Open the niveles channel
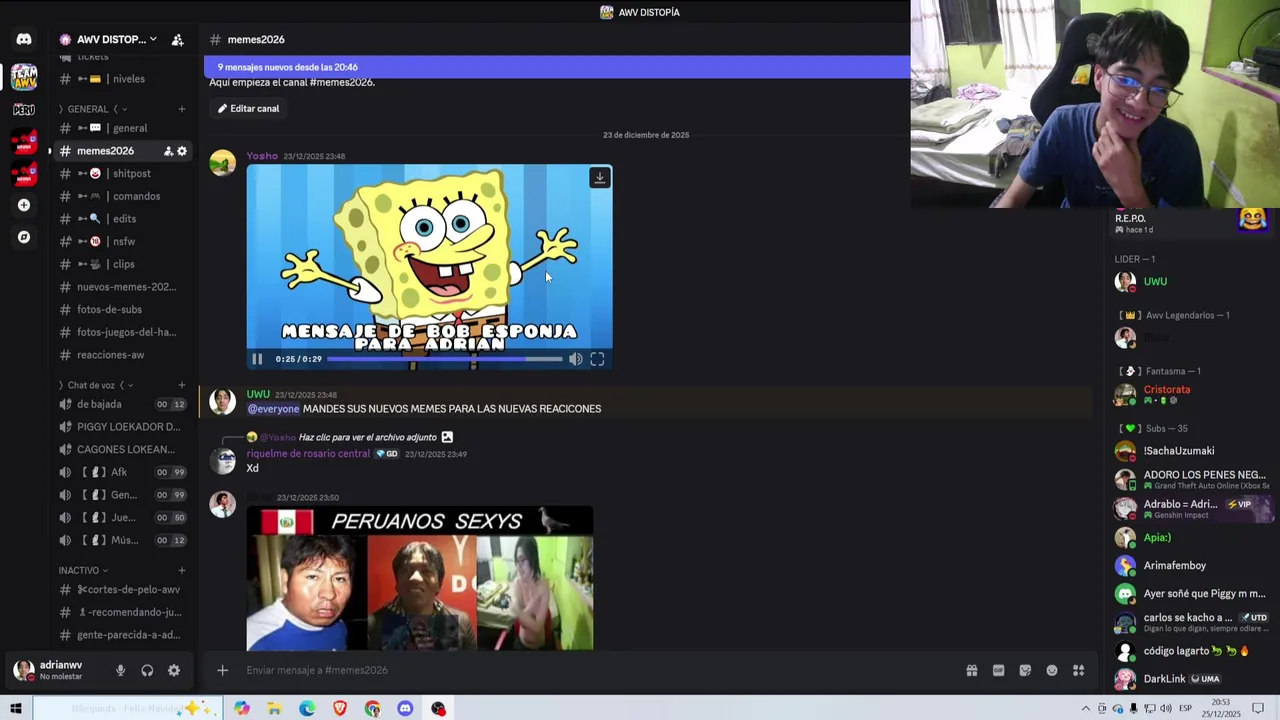Screen dimensions: 1280x720 122,79
